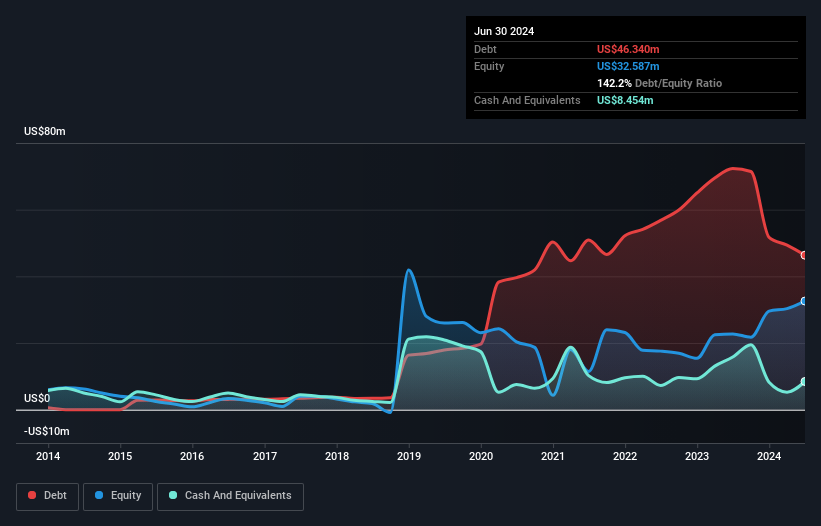Toggle the Debt series legend button
821x526 pixels.
48,497
